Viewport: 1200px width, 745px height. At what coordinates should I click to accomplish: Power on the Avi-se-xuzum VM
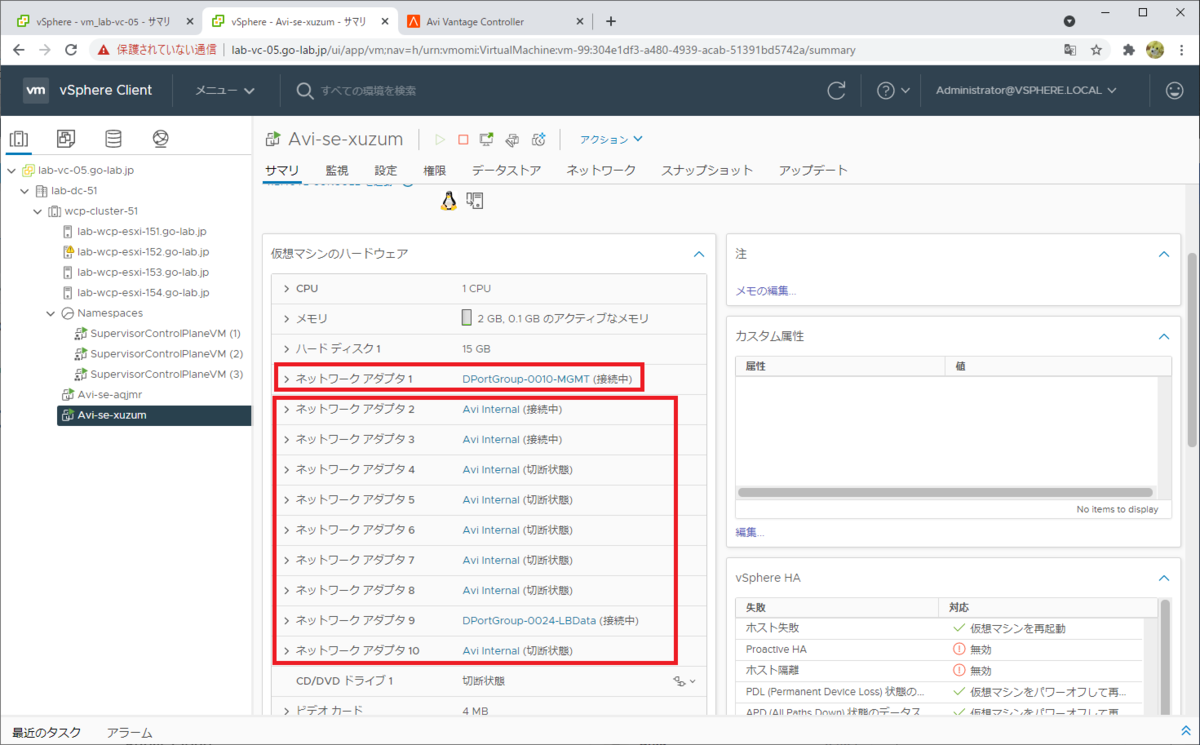pyautogui.click(x=439, y=140)
